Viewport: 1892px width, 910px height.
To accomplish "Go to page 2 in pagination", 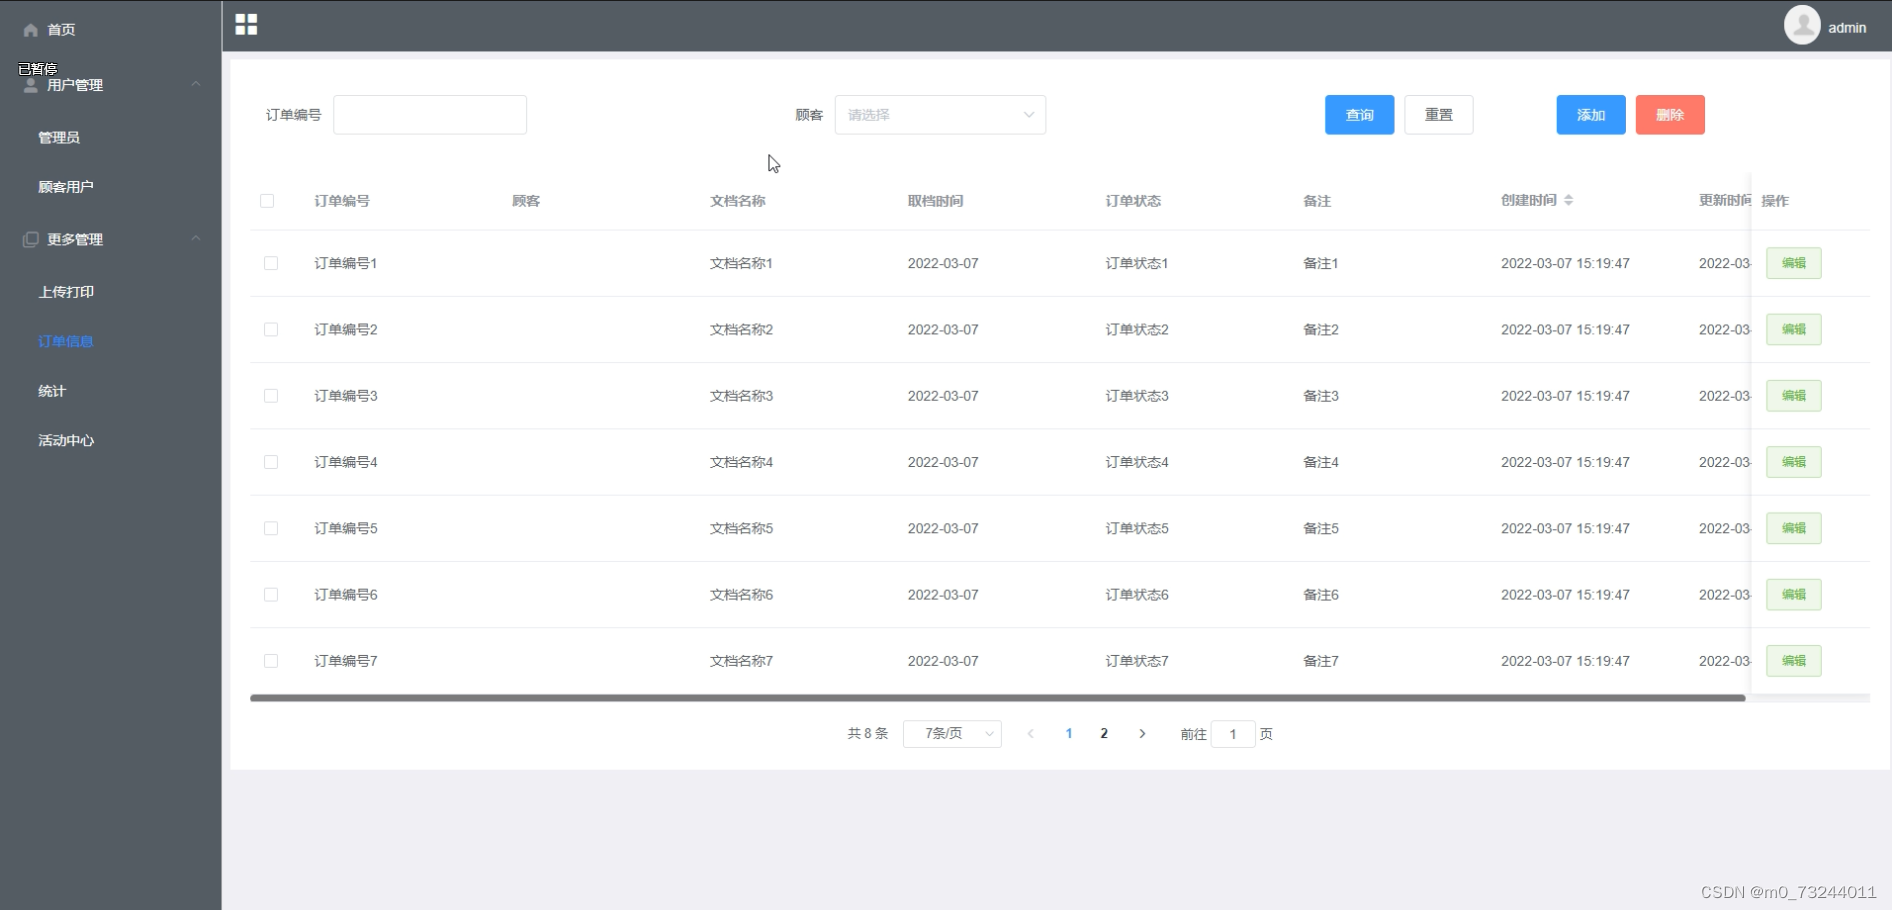I will [1104, 734].
